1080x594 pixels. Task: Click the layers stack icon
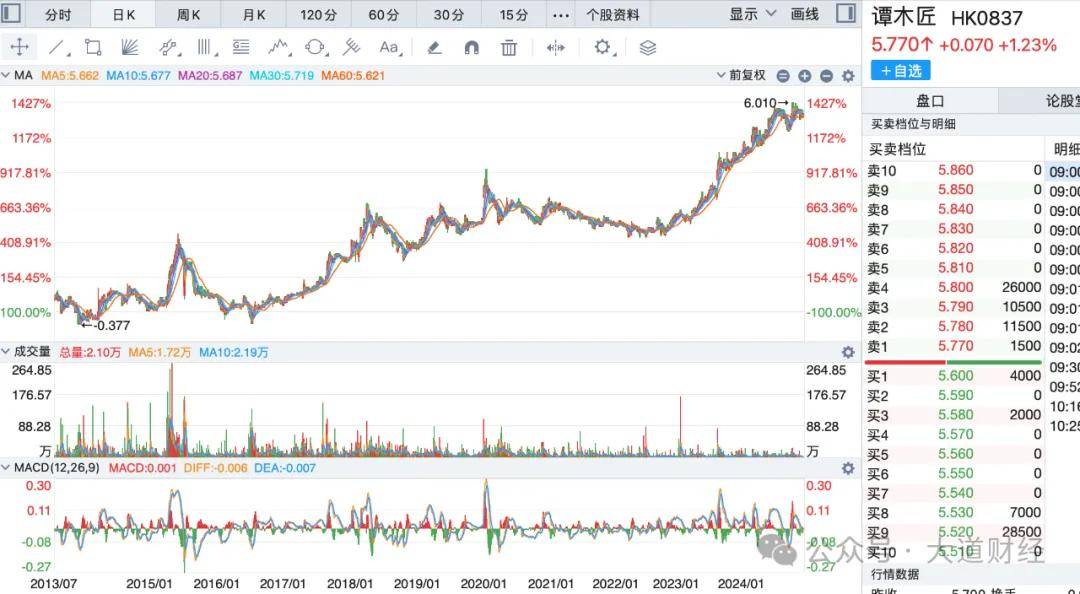pos(647,48)
